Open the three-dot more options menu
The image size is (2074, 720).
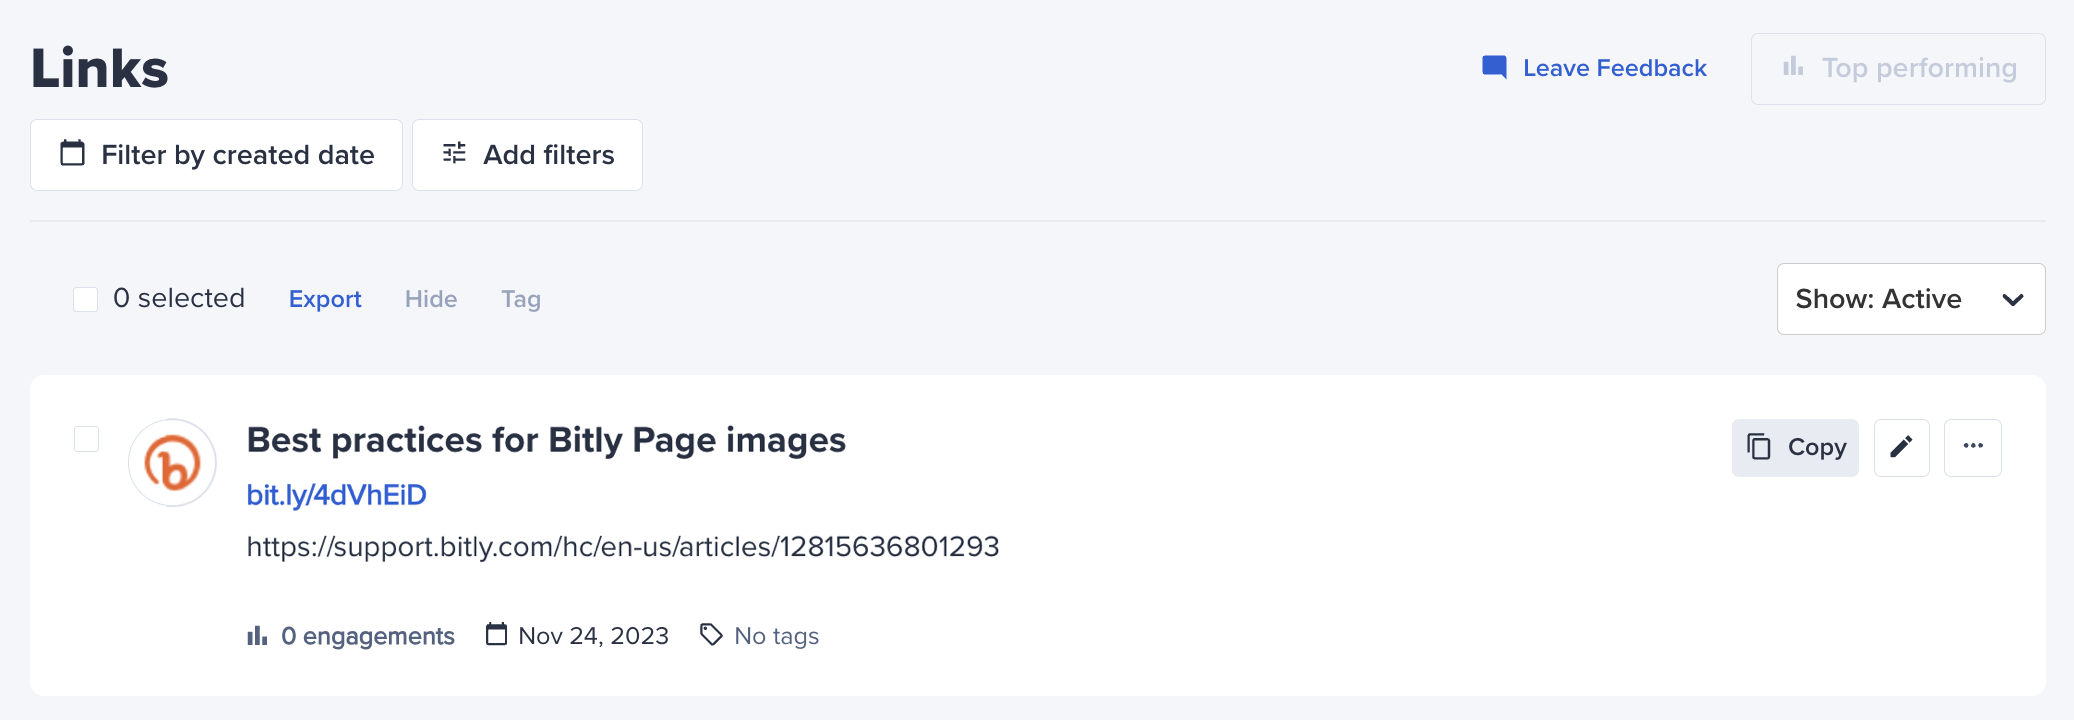(x=1972, y=447)
